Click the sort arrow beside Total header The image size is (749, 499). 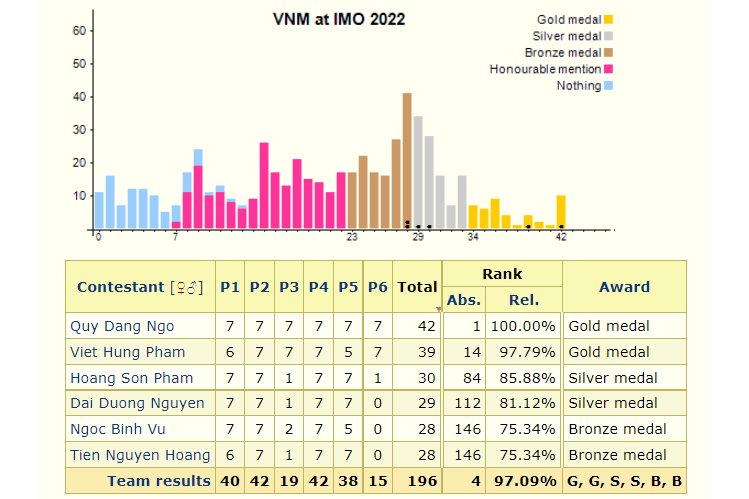438,309
